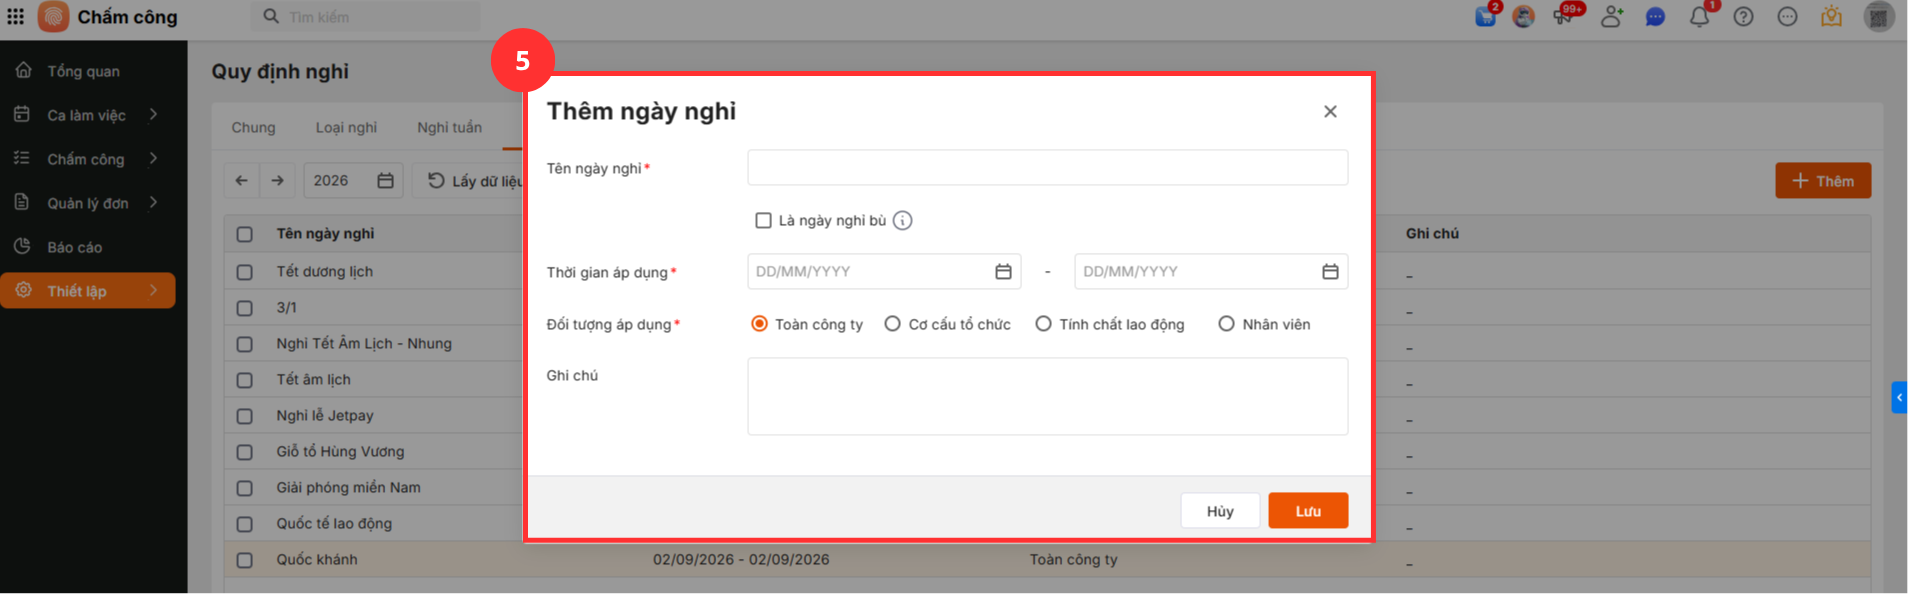
Task: Open the help question mark icon
Action: point(1743,17)
